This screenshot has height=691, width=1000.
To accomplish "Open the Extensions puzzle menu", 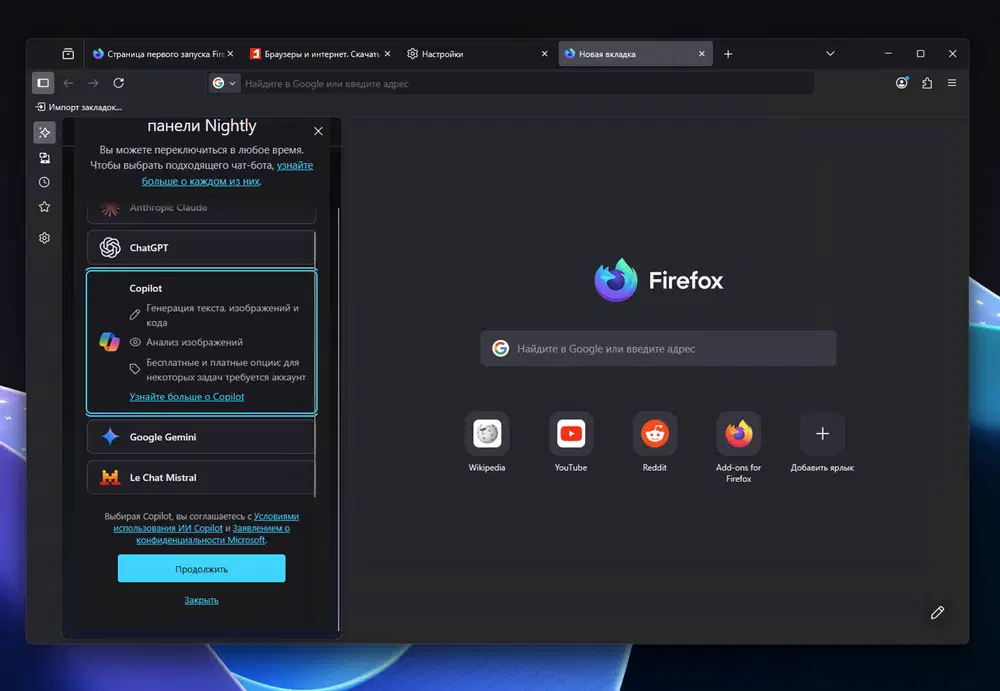I will click(x=927, y=83).
